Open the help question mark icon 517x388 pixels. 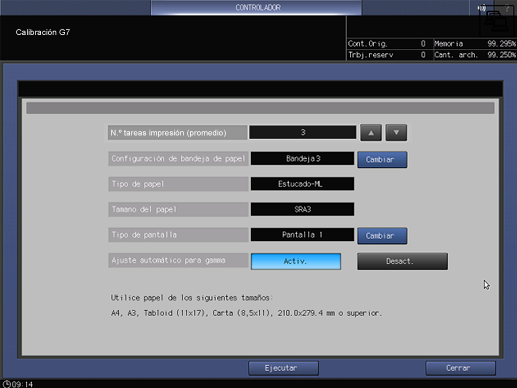click(x=506, y=7)
